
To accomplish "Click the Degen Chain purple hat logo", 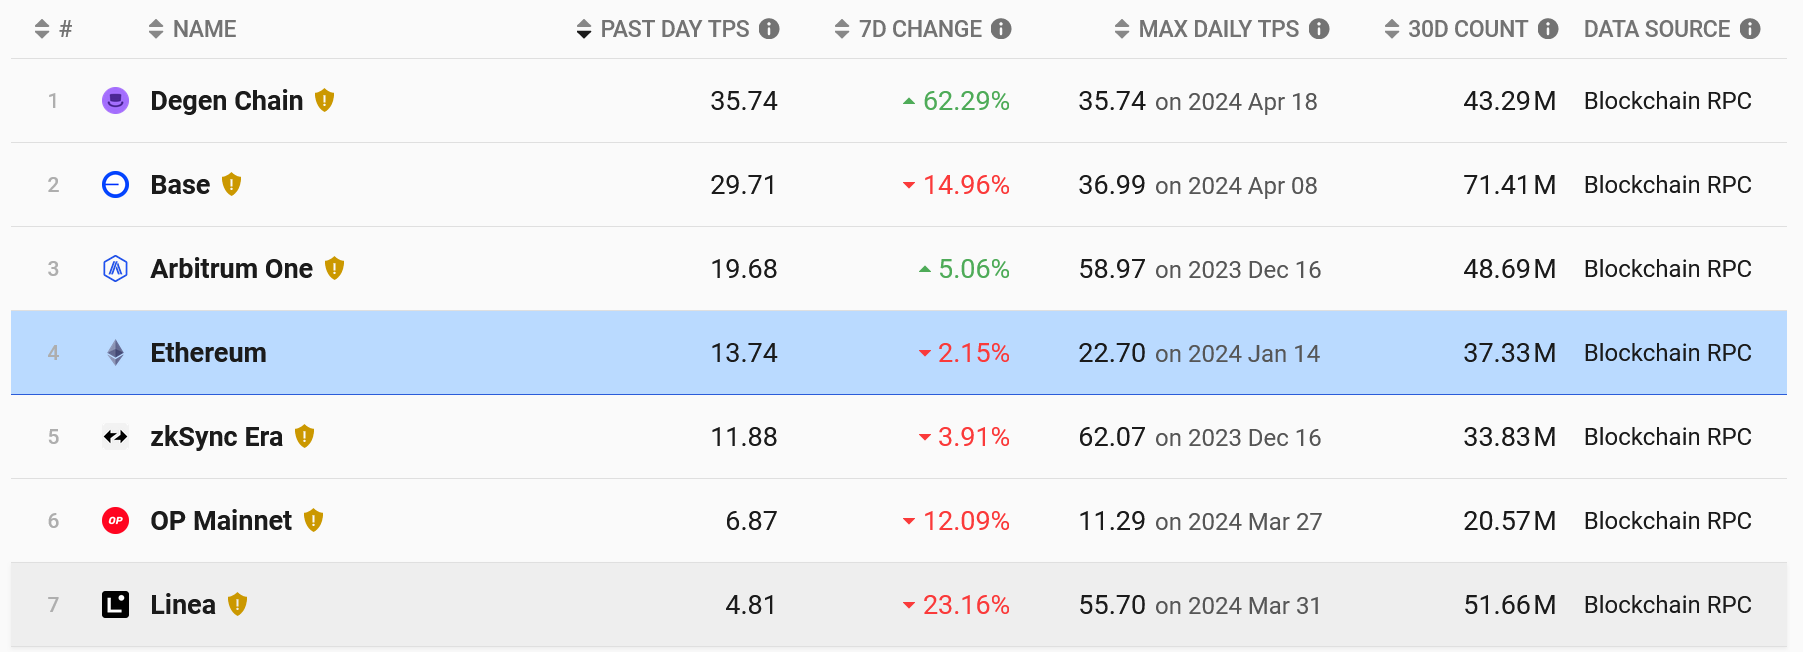I will pos(116,100).
